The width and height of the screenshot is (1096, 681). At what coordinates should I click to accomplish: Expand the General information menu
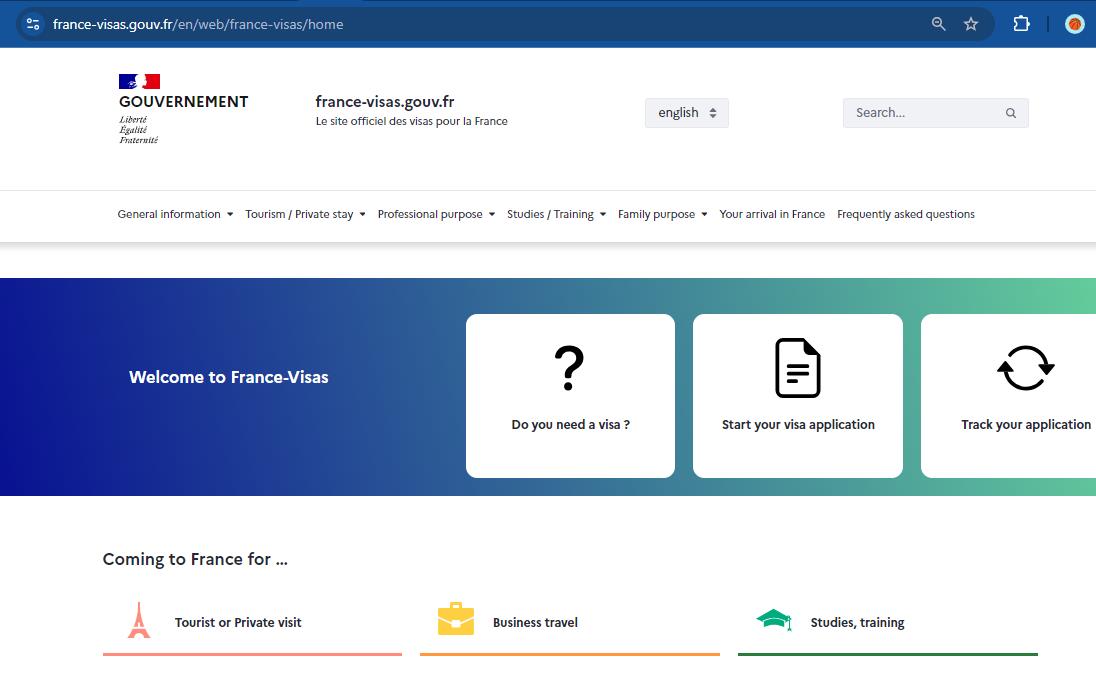[175, 214]
